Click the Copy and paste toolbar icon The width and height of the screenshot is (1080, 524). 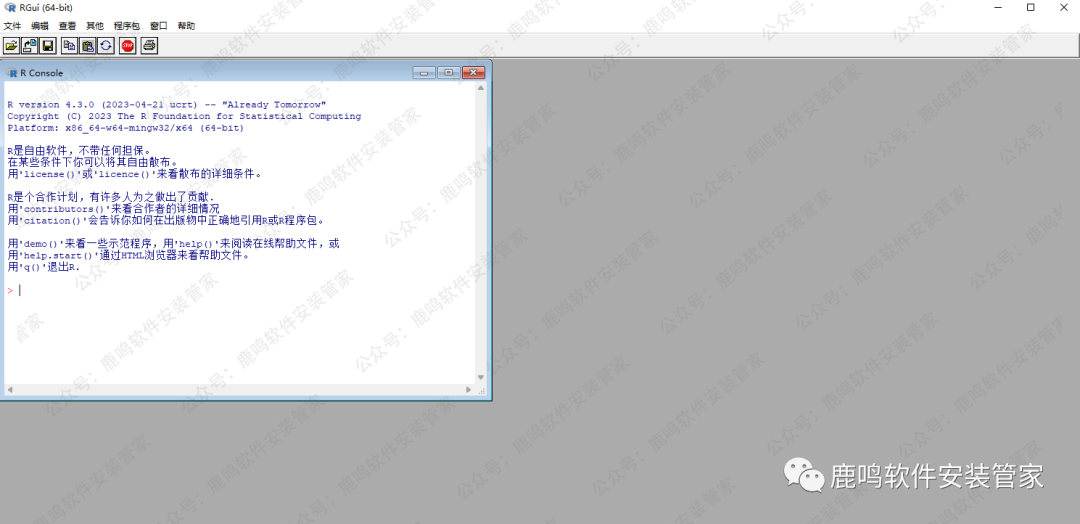106,45
